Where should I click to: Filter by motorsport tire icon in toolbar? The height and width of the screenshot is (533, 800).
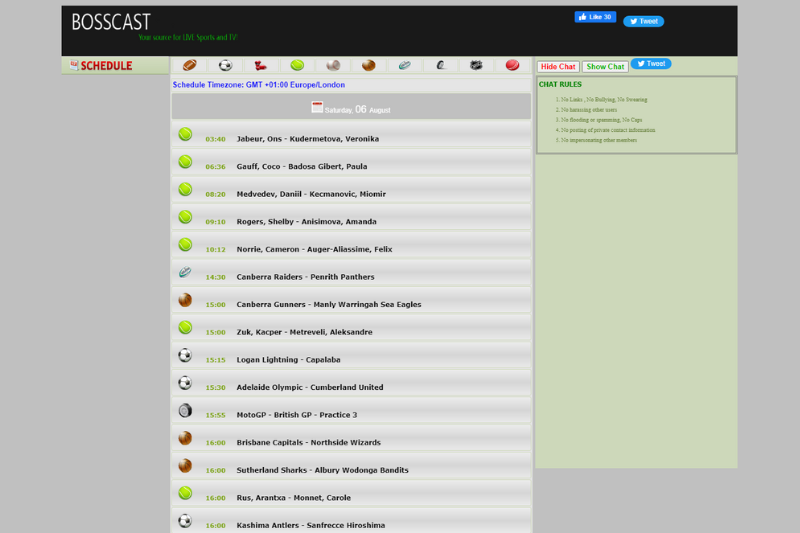click(x=441, y=65)
